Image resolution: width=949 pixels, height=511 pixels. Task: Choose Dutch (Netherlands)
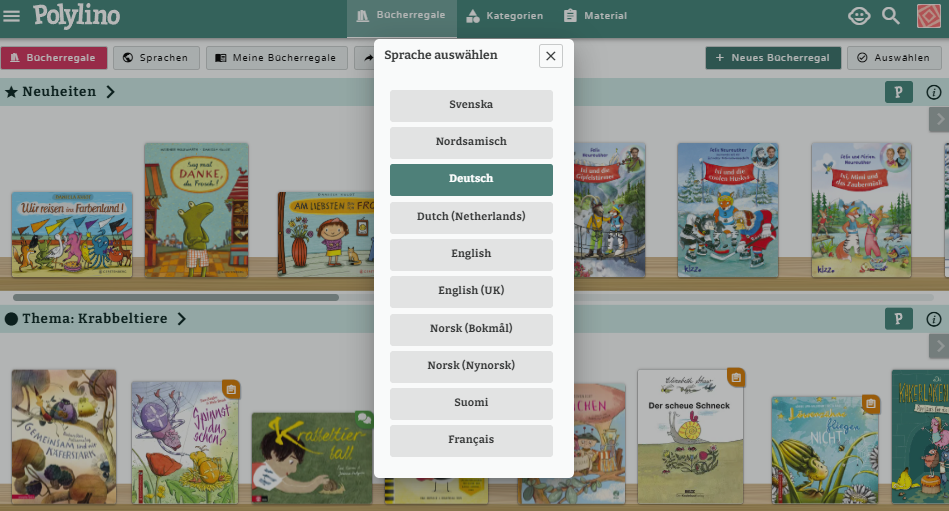pos(471,217)
